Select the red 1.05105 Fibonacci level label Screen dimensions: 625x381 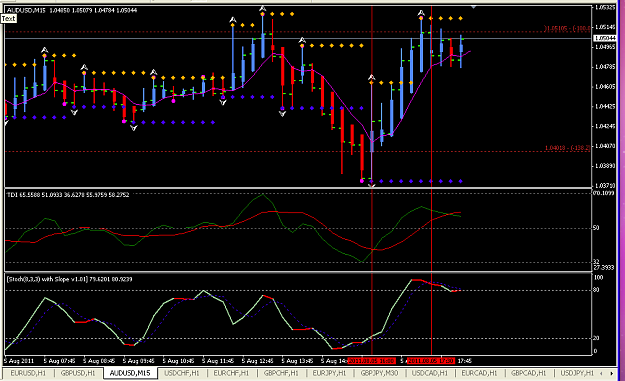pos(567,28)
